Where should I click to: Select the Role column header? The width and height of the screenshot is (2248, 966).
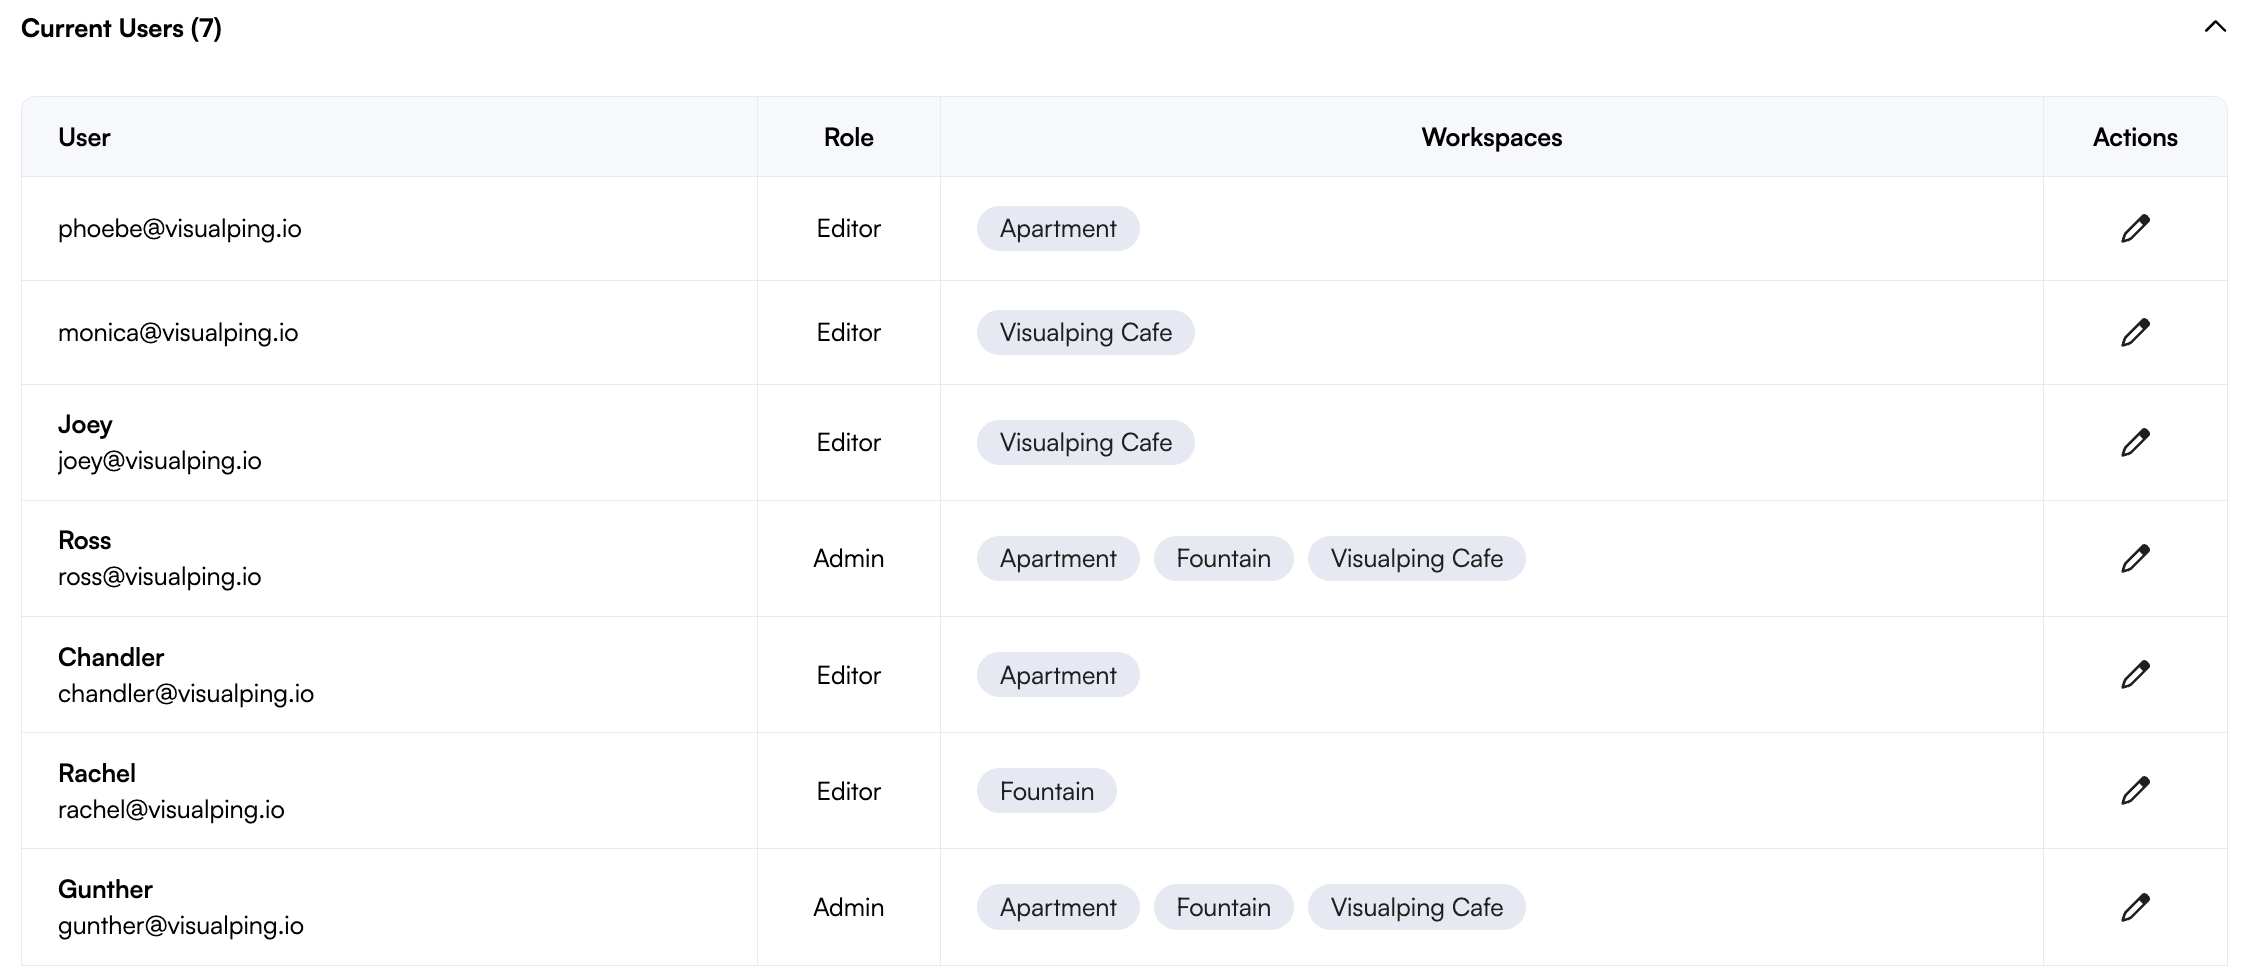click(848, 137)
